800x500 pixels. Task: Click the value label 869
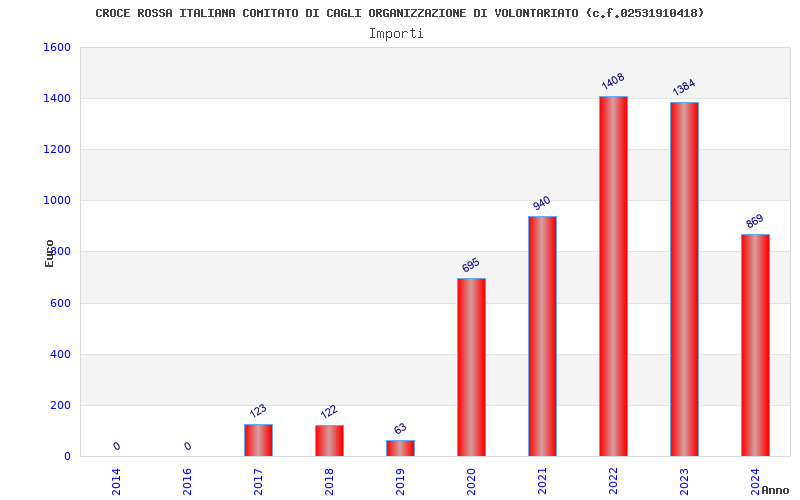[754, 221]
